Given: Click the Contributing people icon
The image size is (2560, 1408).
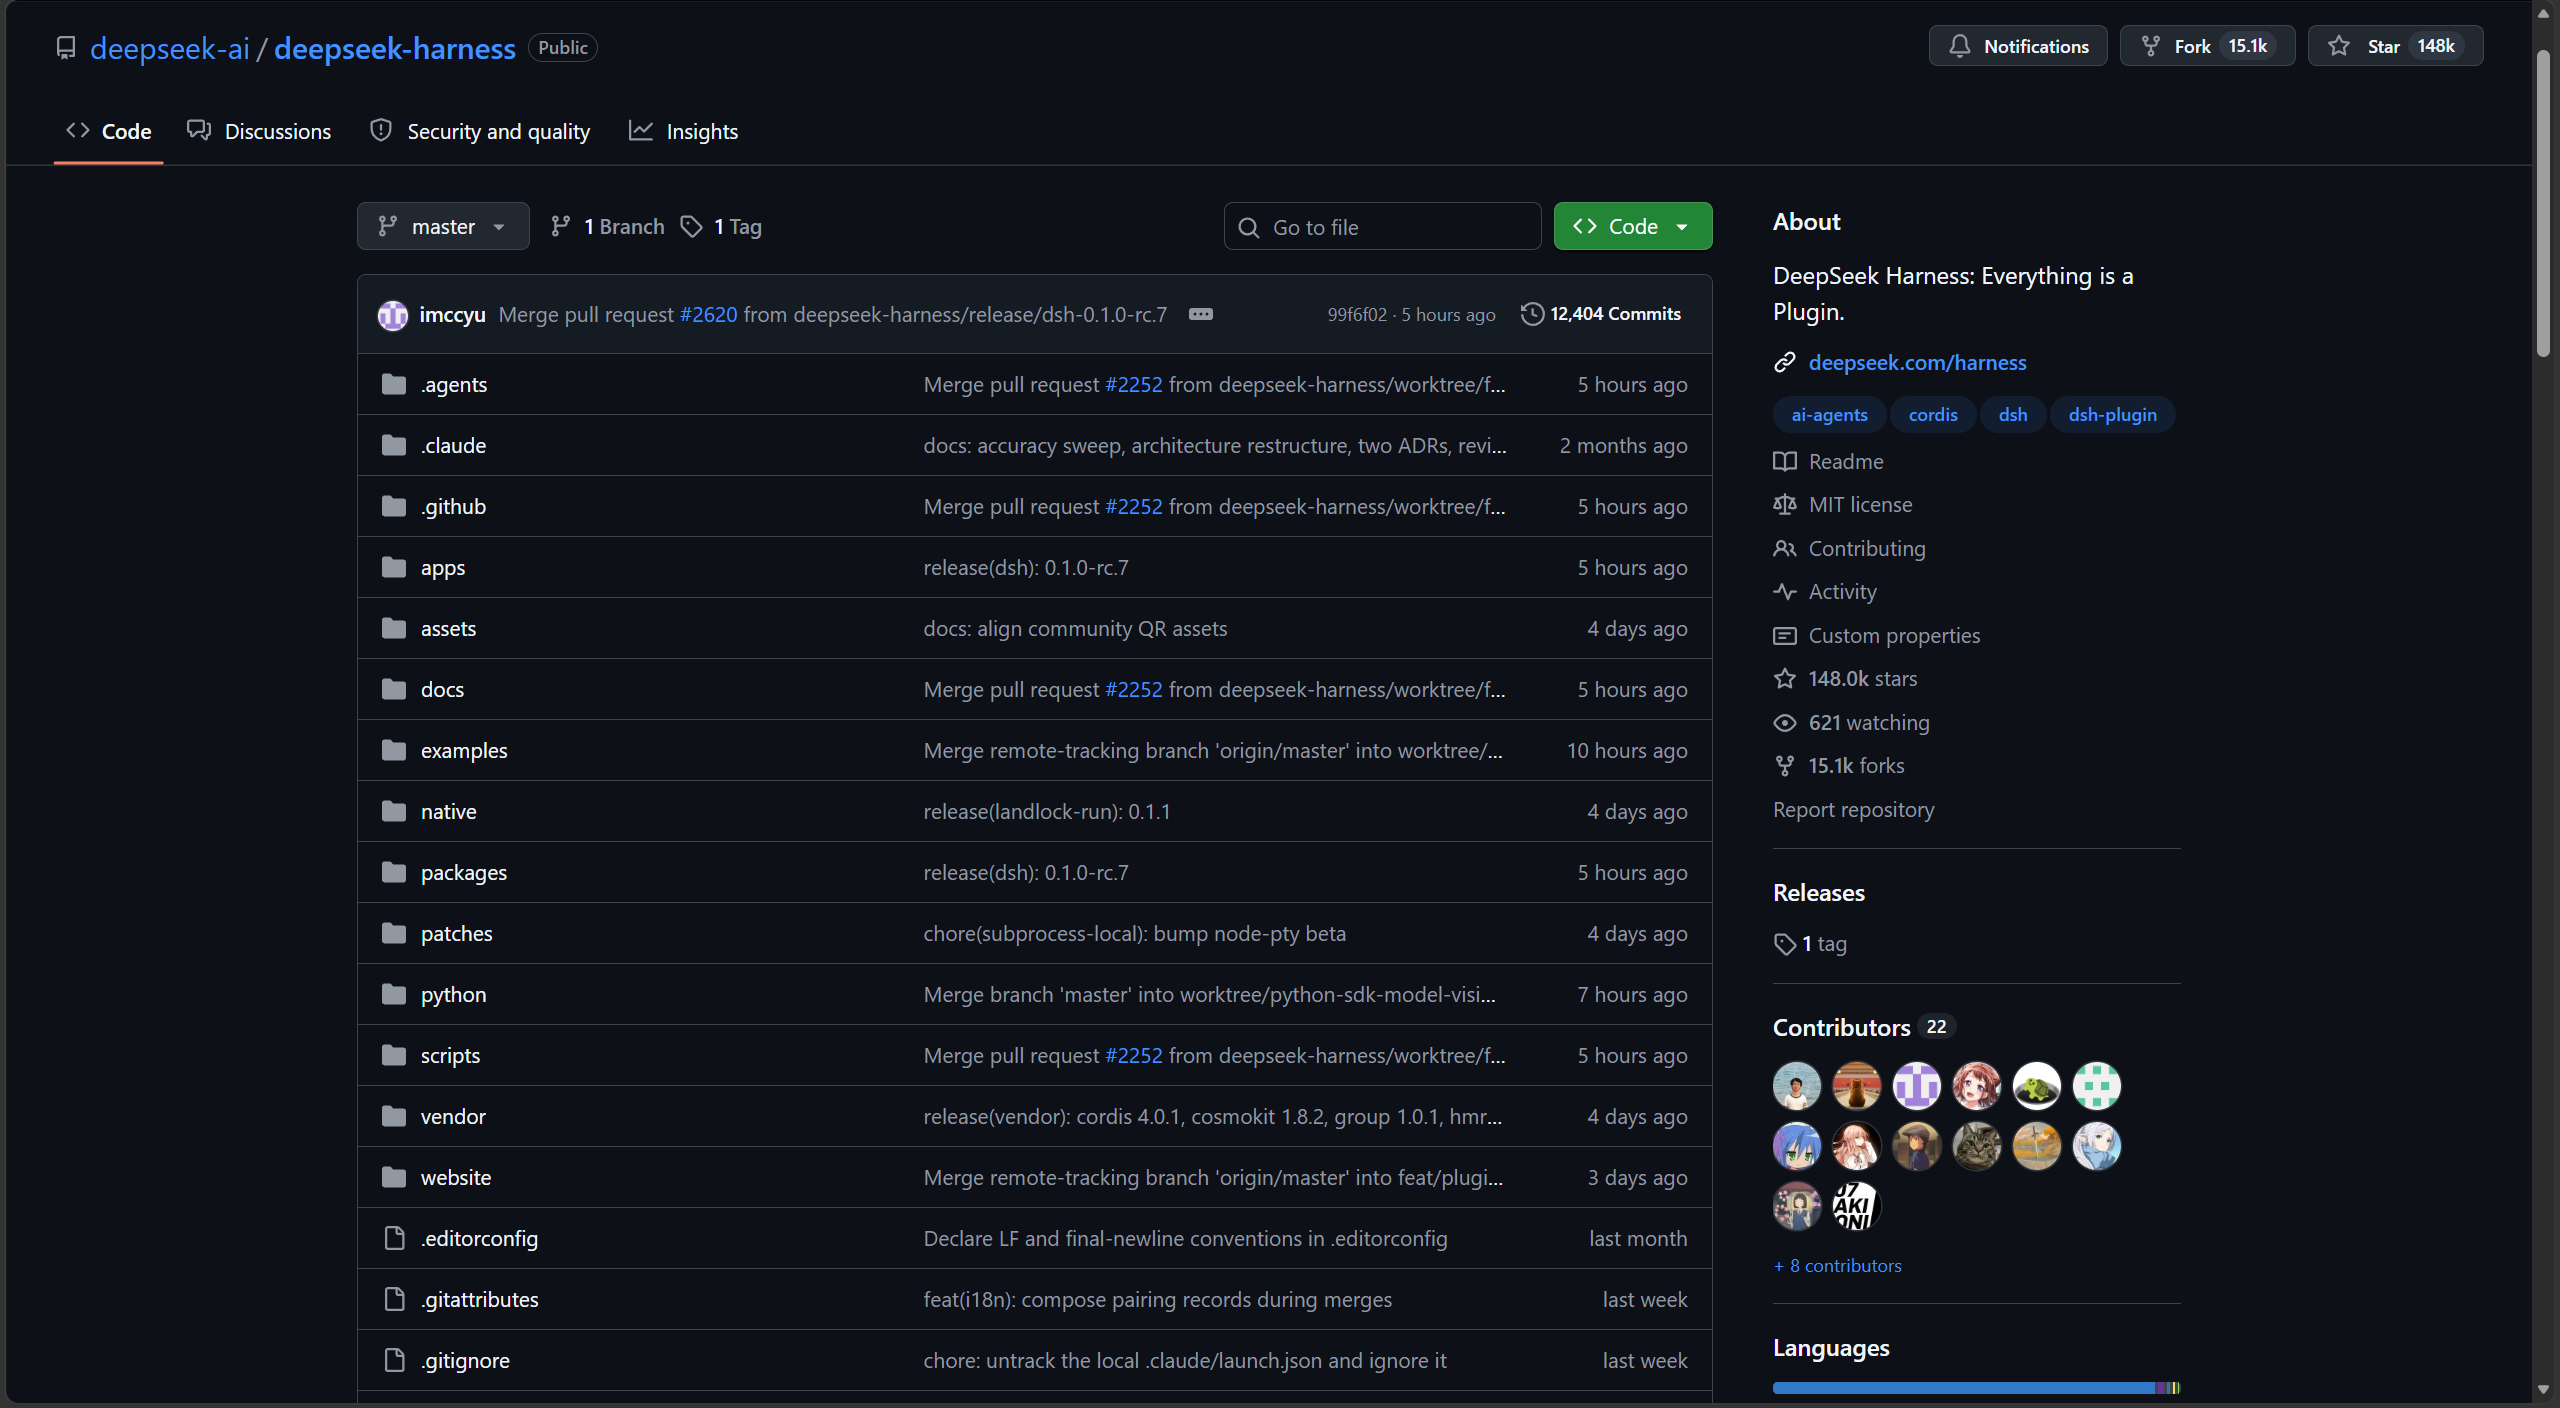Looking at the screenshot, I should coord(1785,549).
